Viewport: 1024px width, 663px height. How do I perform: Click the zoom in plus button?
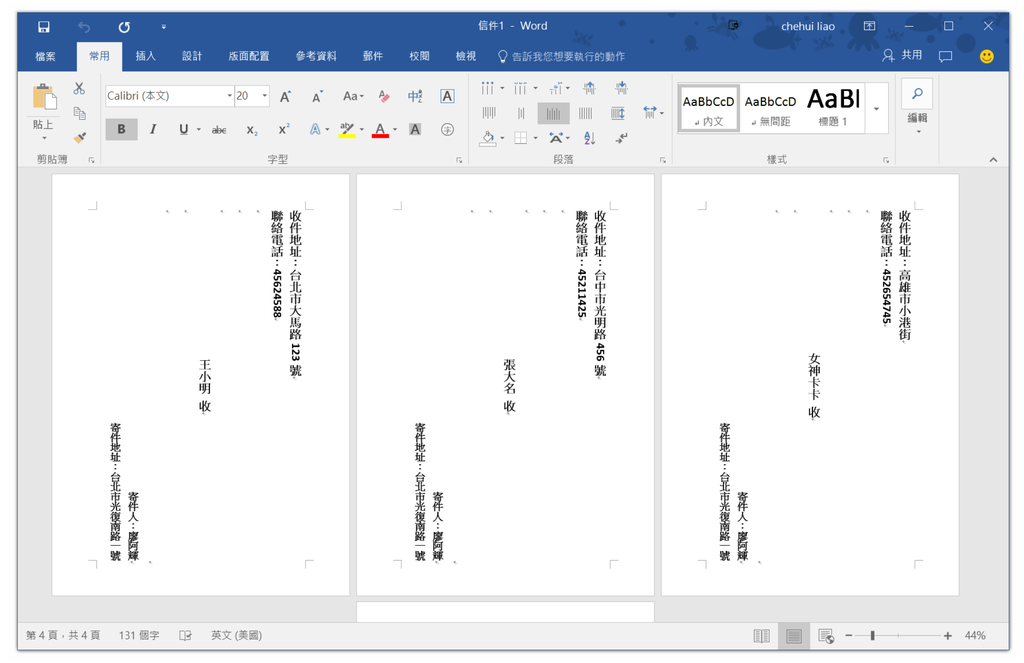coord(948,636)
